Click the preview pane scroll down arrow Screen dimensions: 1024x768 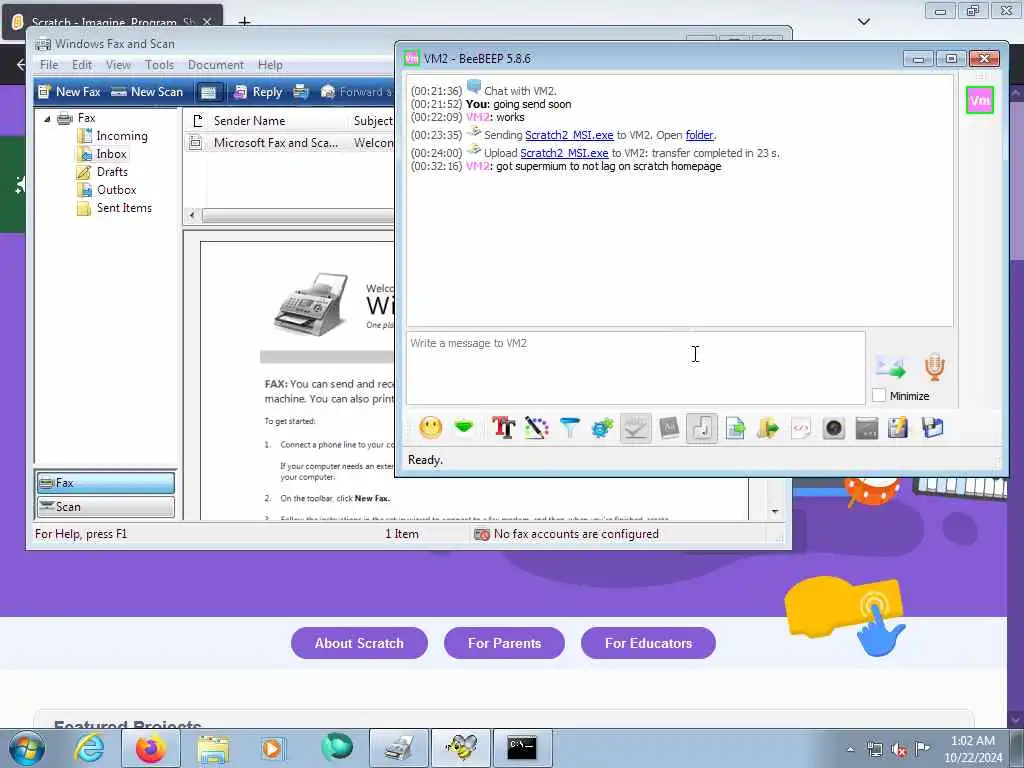(775, 512)
